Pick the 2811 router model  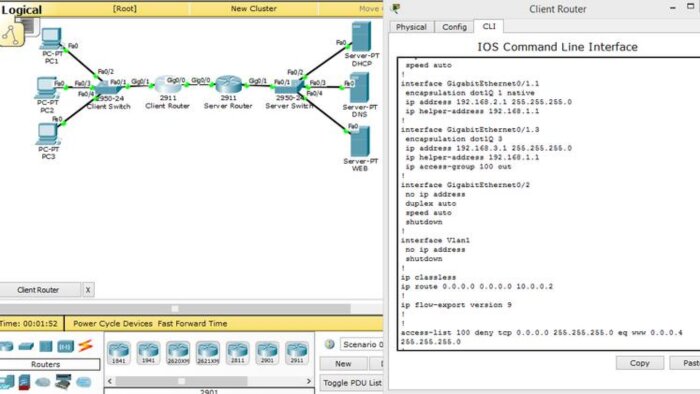coord(237,353)
